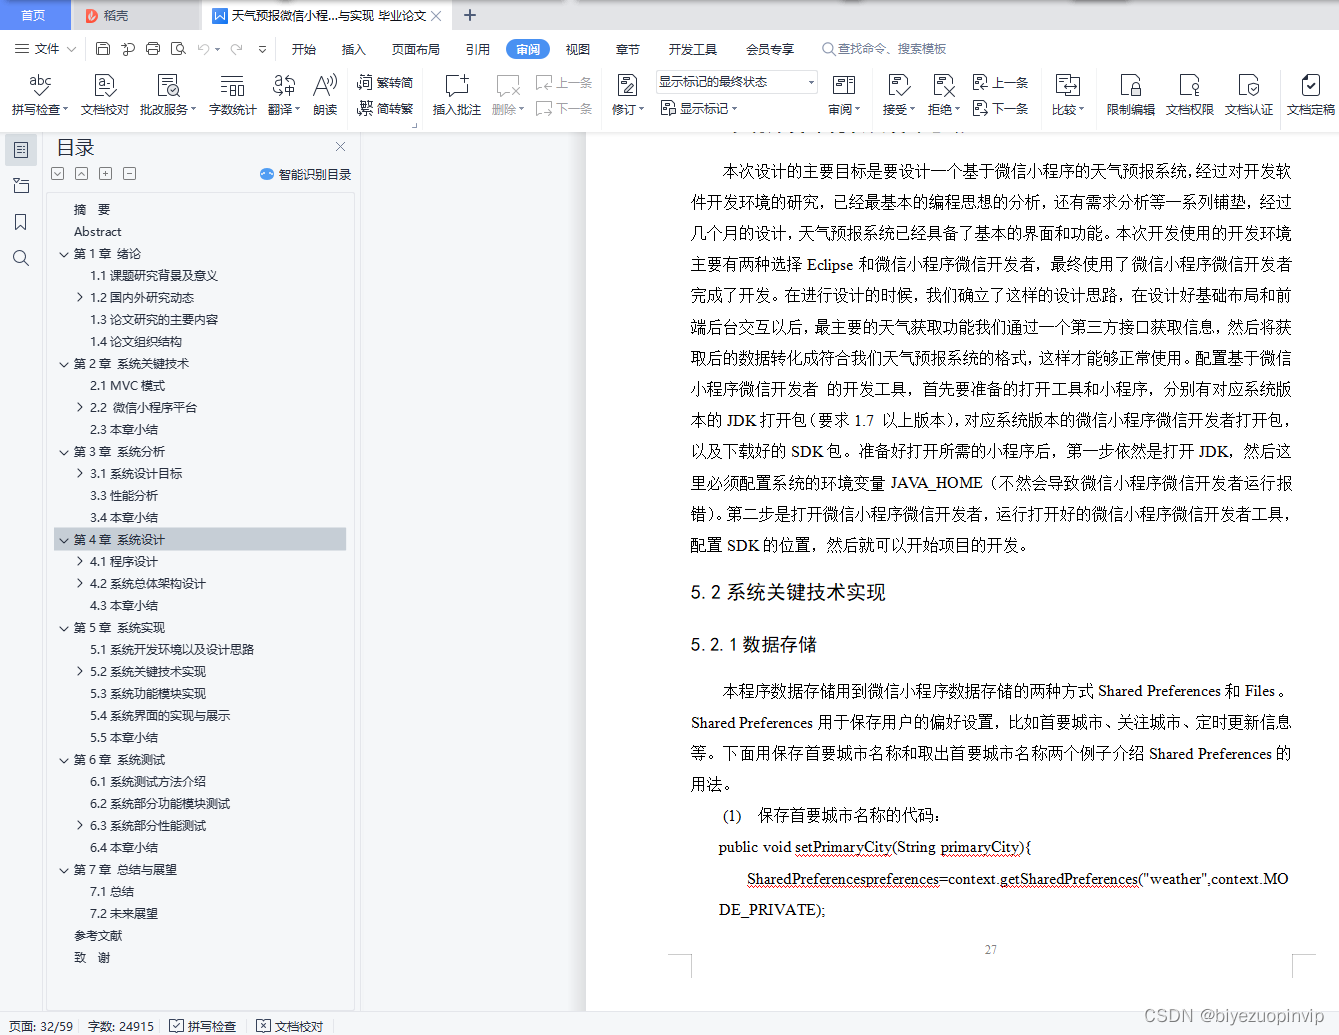Click the plus icon in 目录 panel toolbar
Image resolution: width=1339 pixels, height=1035 pixels.
pyautogui.click(x=105, y=174)
